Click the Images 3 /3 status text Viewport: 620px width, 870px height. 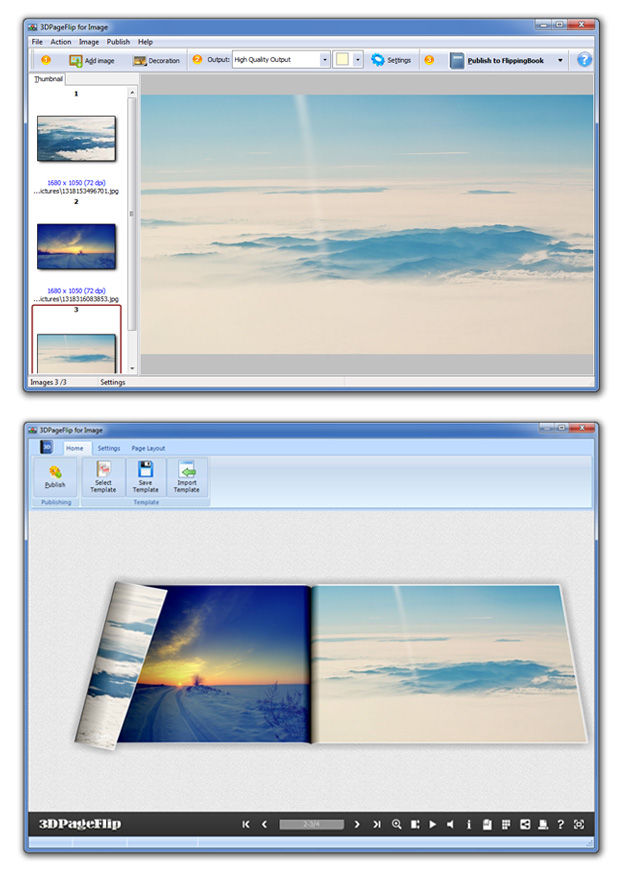point(48,382)
